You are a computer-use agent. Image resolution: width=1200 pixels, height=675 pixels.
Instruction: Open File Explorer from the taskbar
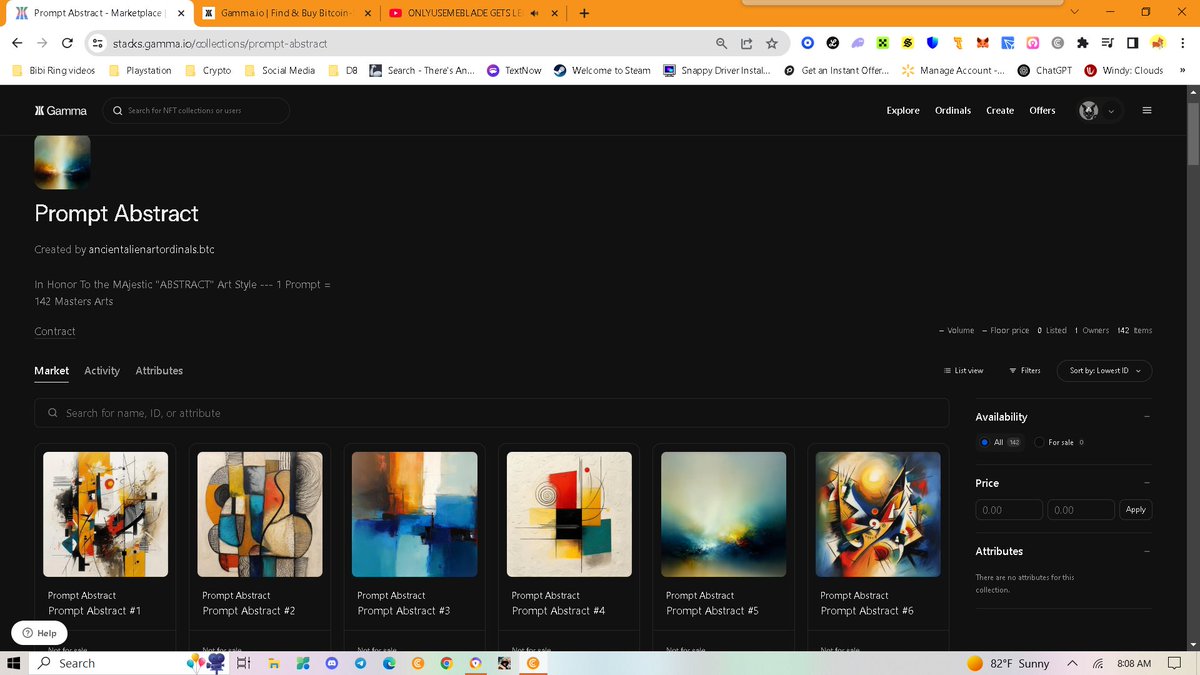(272, 663)
